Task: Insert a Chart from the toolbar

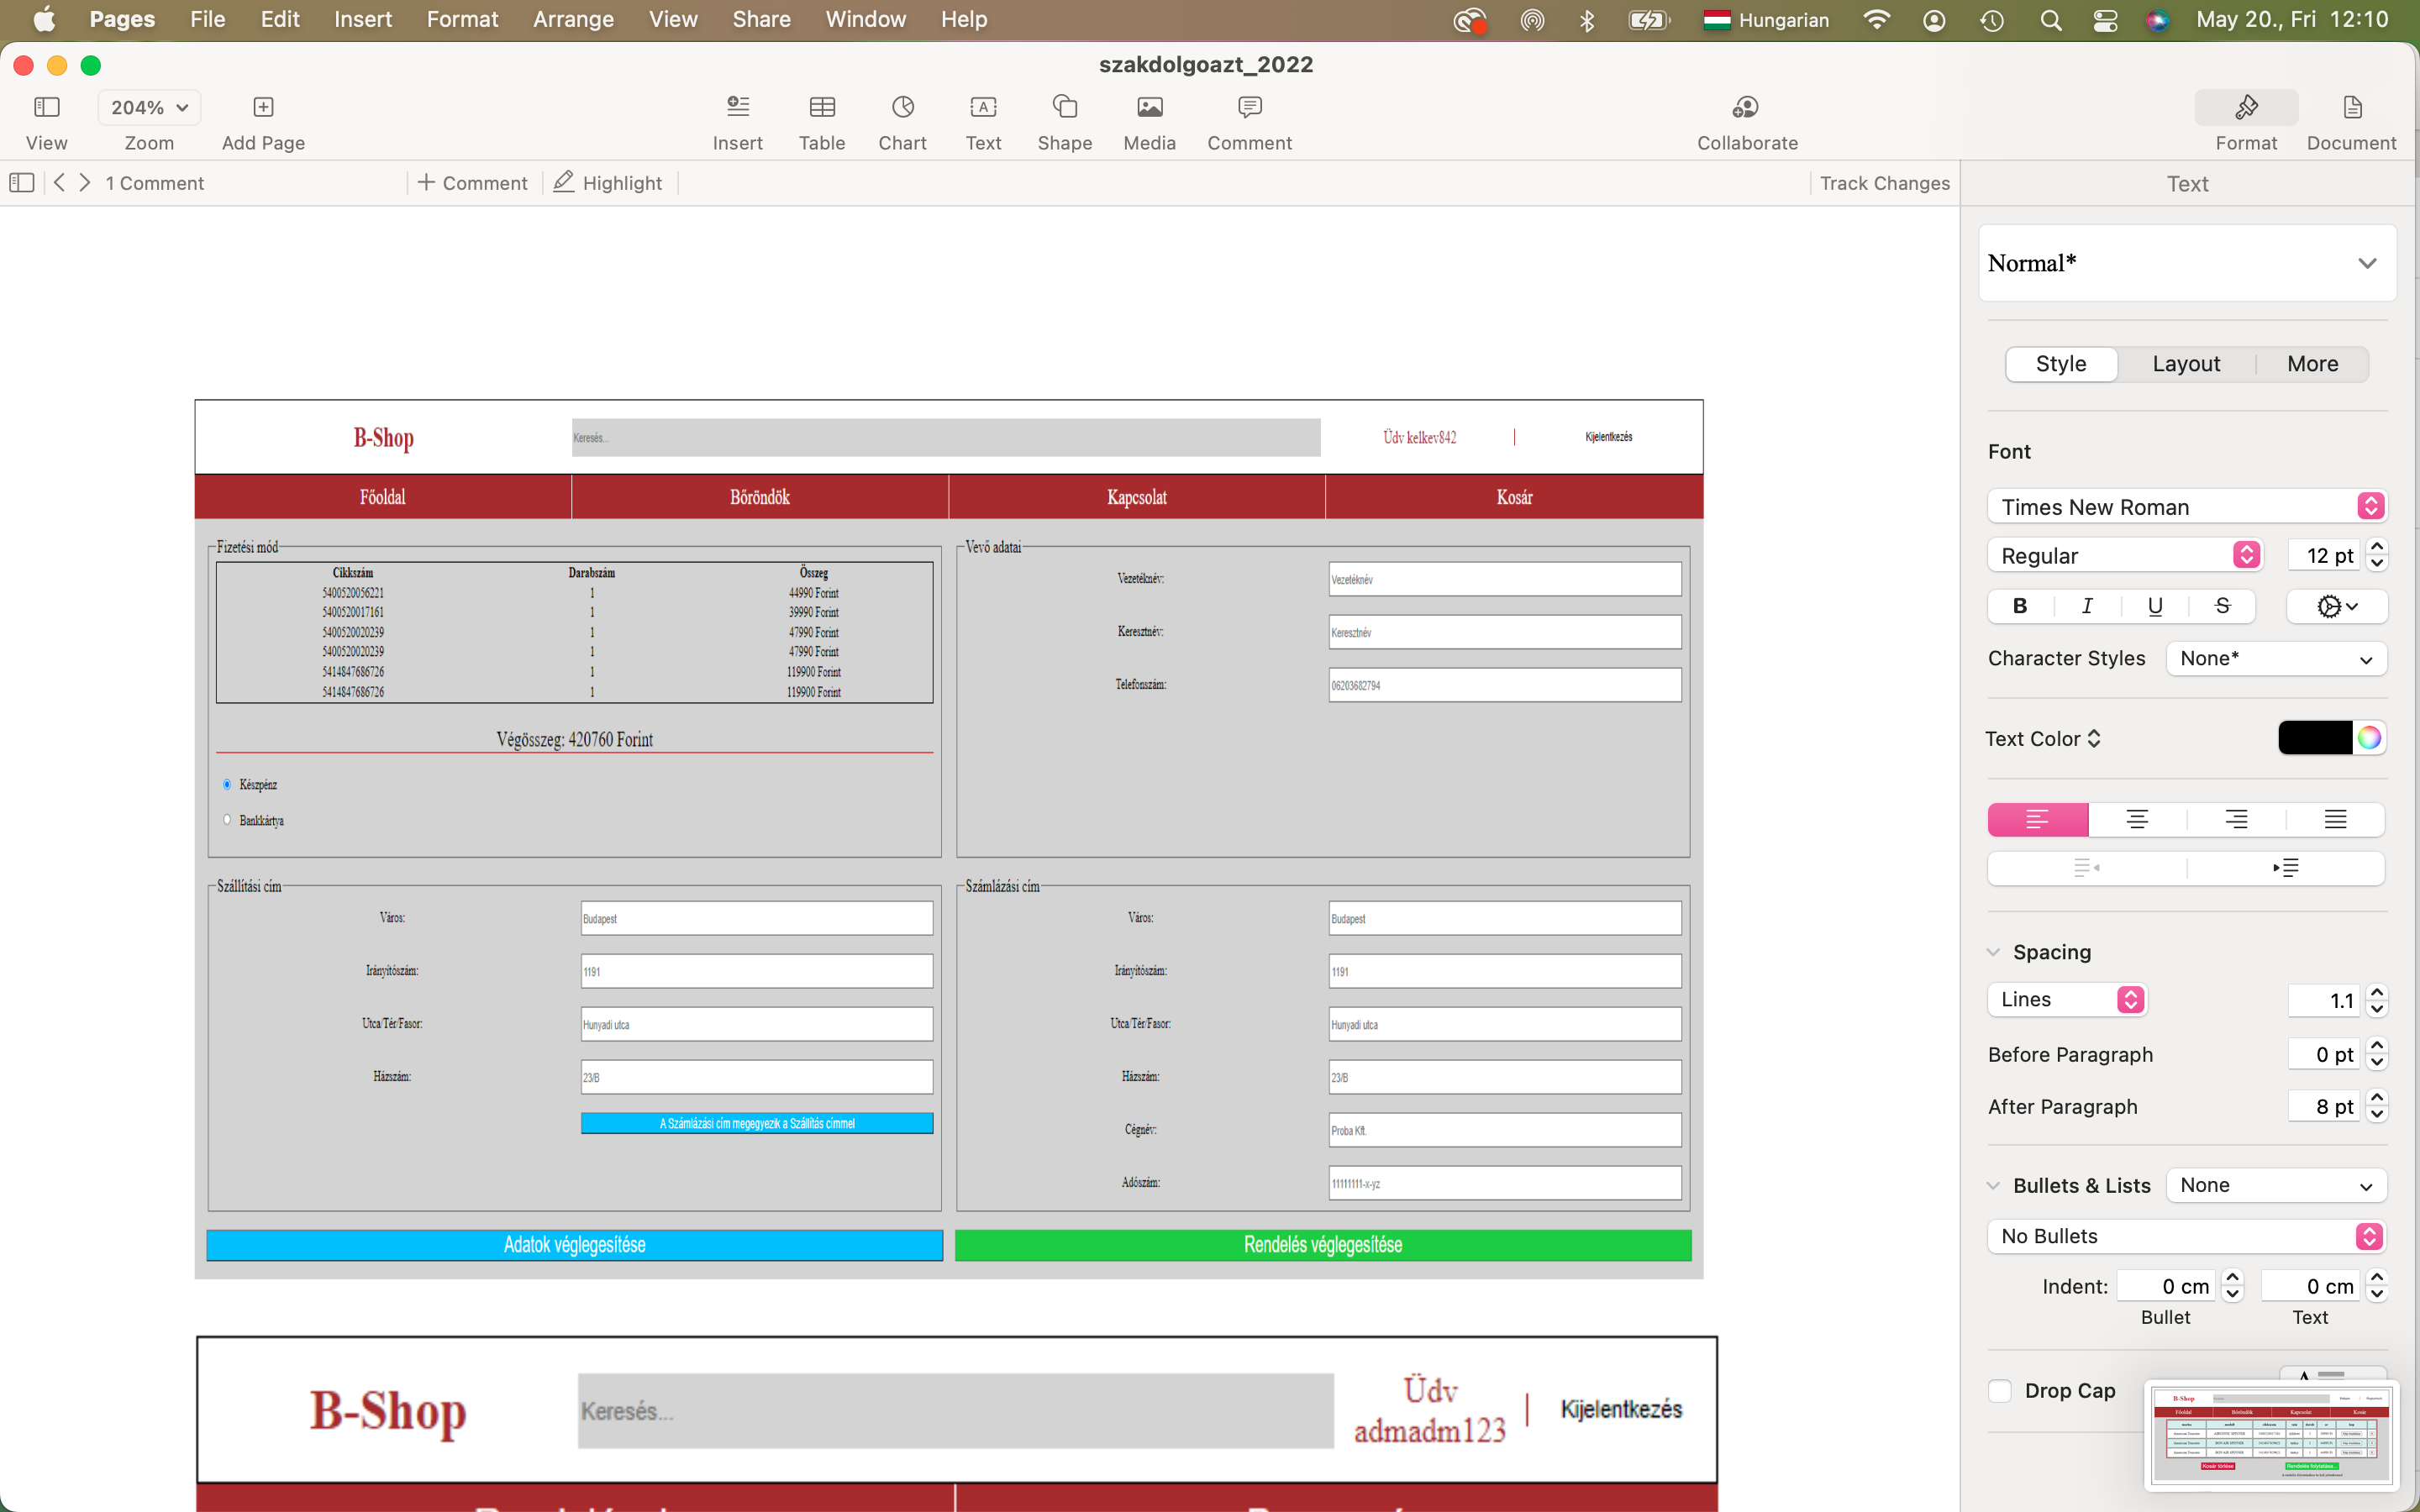Action: tap(903, 107)
